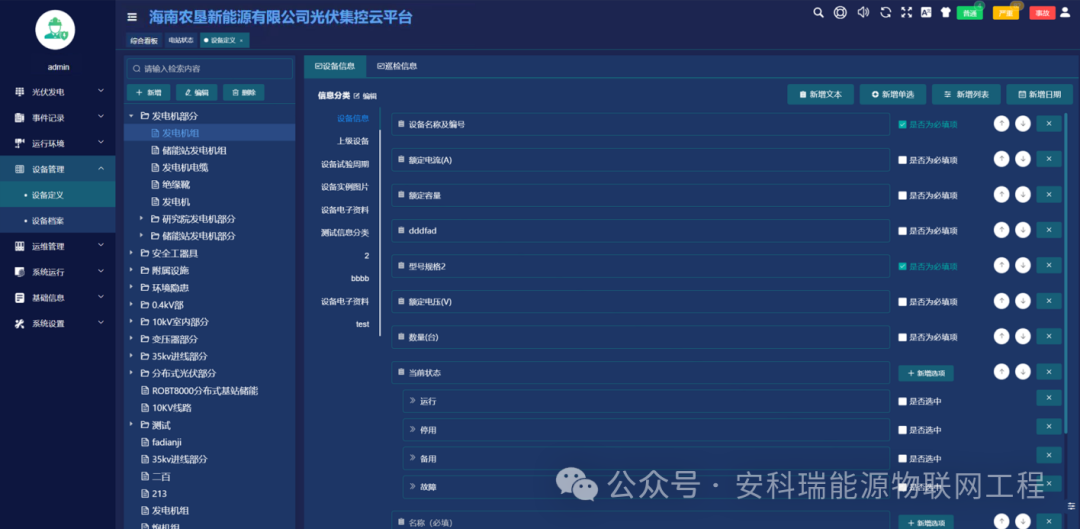Viewport: 1080px width, 529px height.
Task: Open the 综合看板 page tab
Action: (x=144, y=41)
